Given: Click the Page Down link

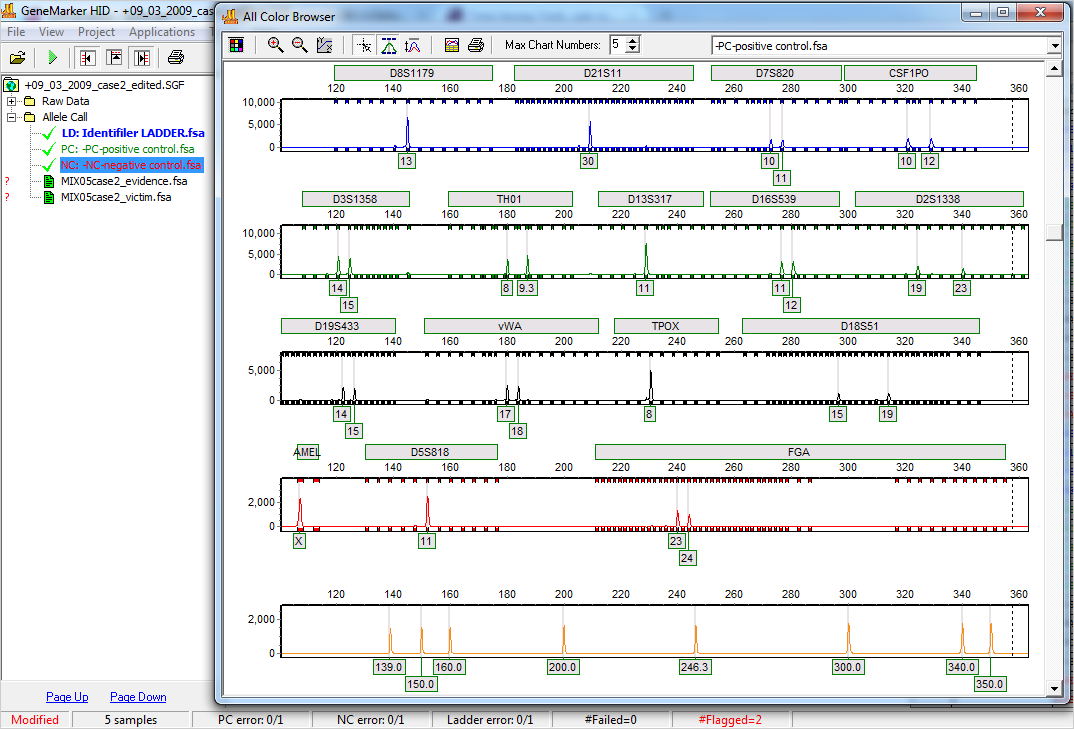Looking at the screenshot, I should click(138, 697).
